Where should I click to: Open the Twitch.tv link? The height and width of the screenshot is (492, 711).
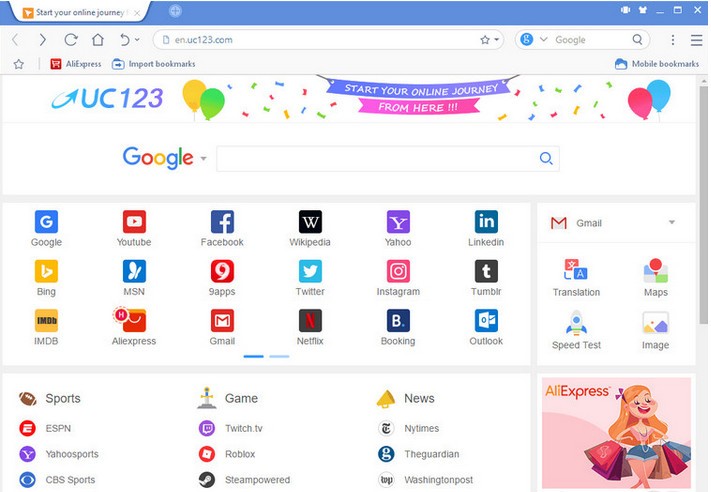[230, 428]
